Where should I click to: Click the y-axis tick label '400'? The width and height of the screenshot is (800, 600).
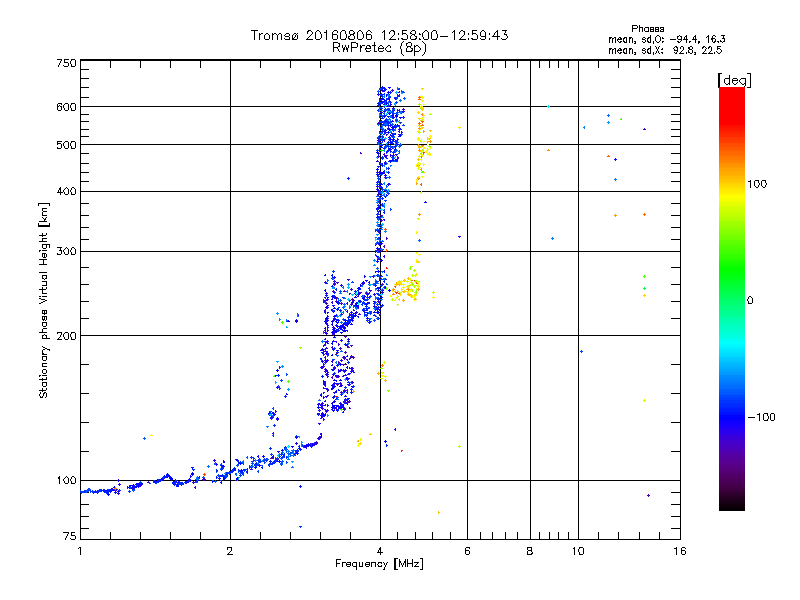pyautogui.click(x=66, y=191)
